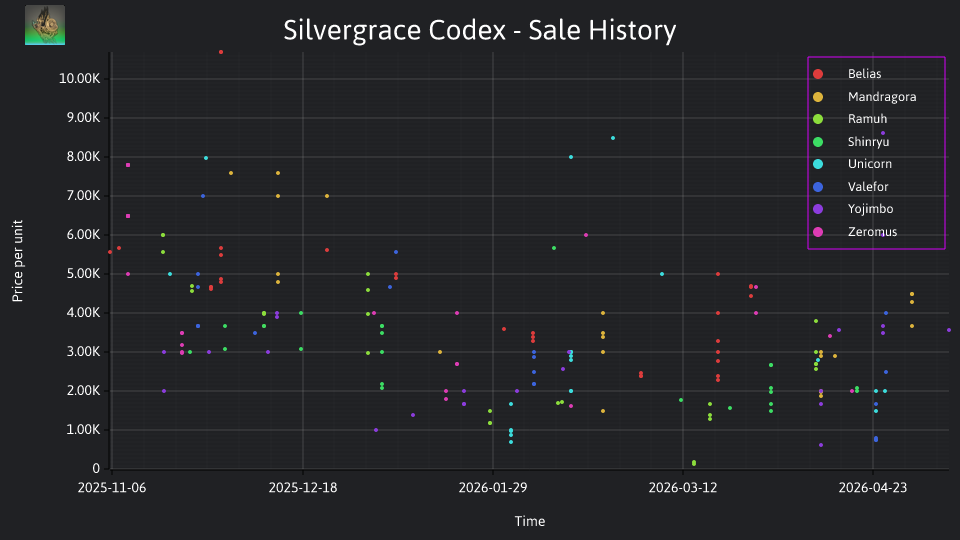Toggle the Mandragora legend entry
960x540 pixels.
864,97
